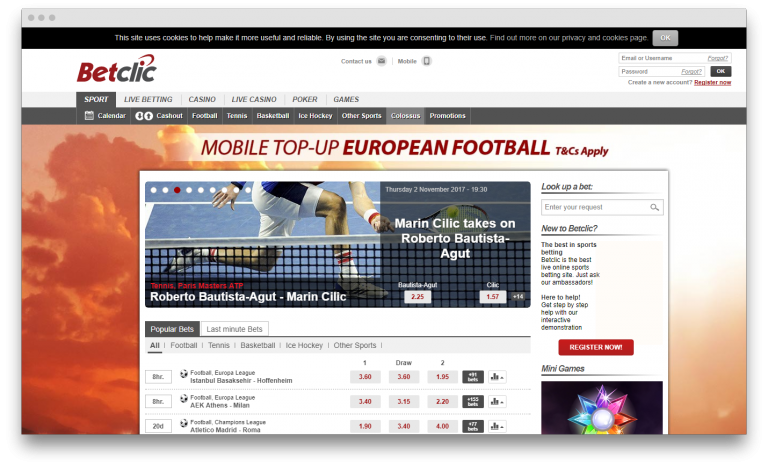This screenshot has width=768, height=472.
Task: Focus the Password field
Action: coord(662,71)
